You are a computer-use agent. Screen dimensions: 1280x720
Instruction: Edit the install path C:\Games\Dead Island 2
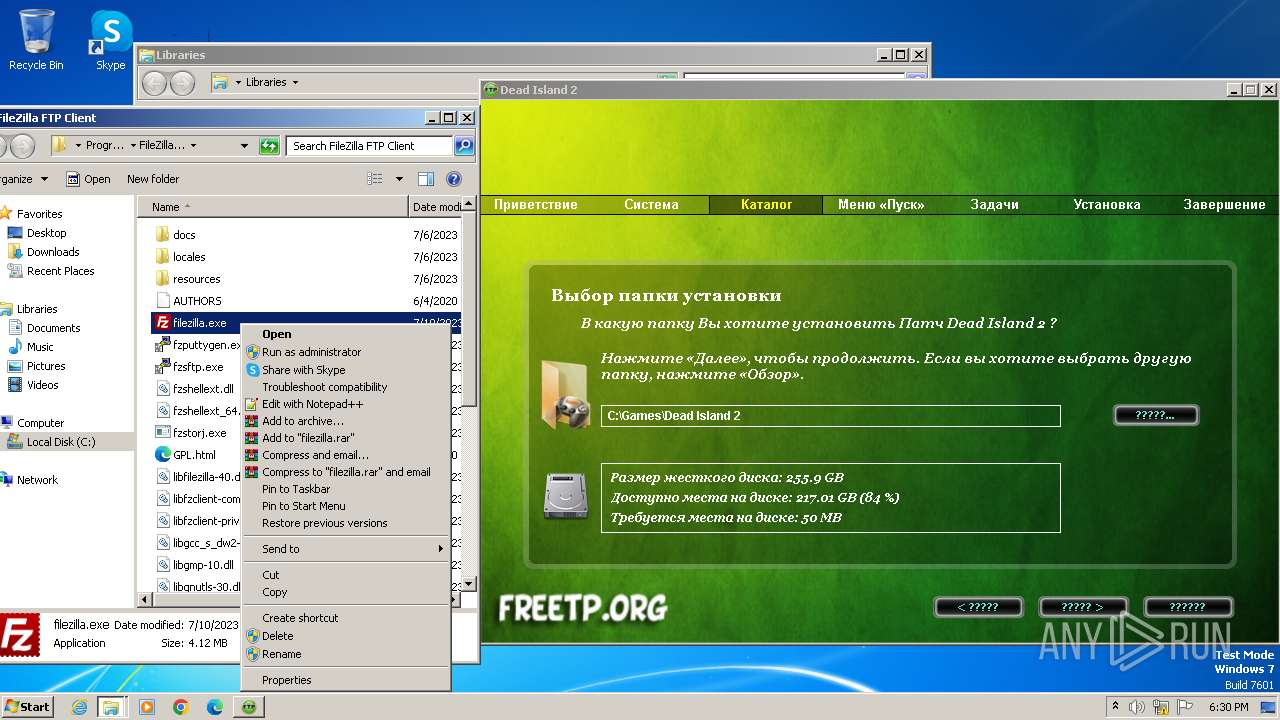pos(830,416)
